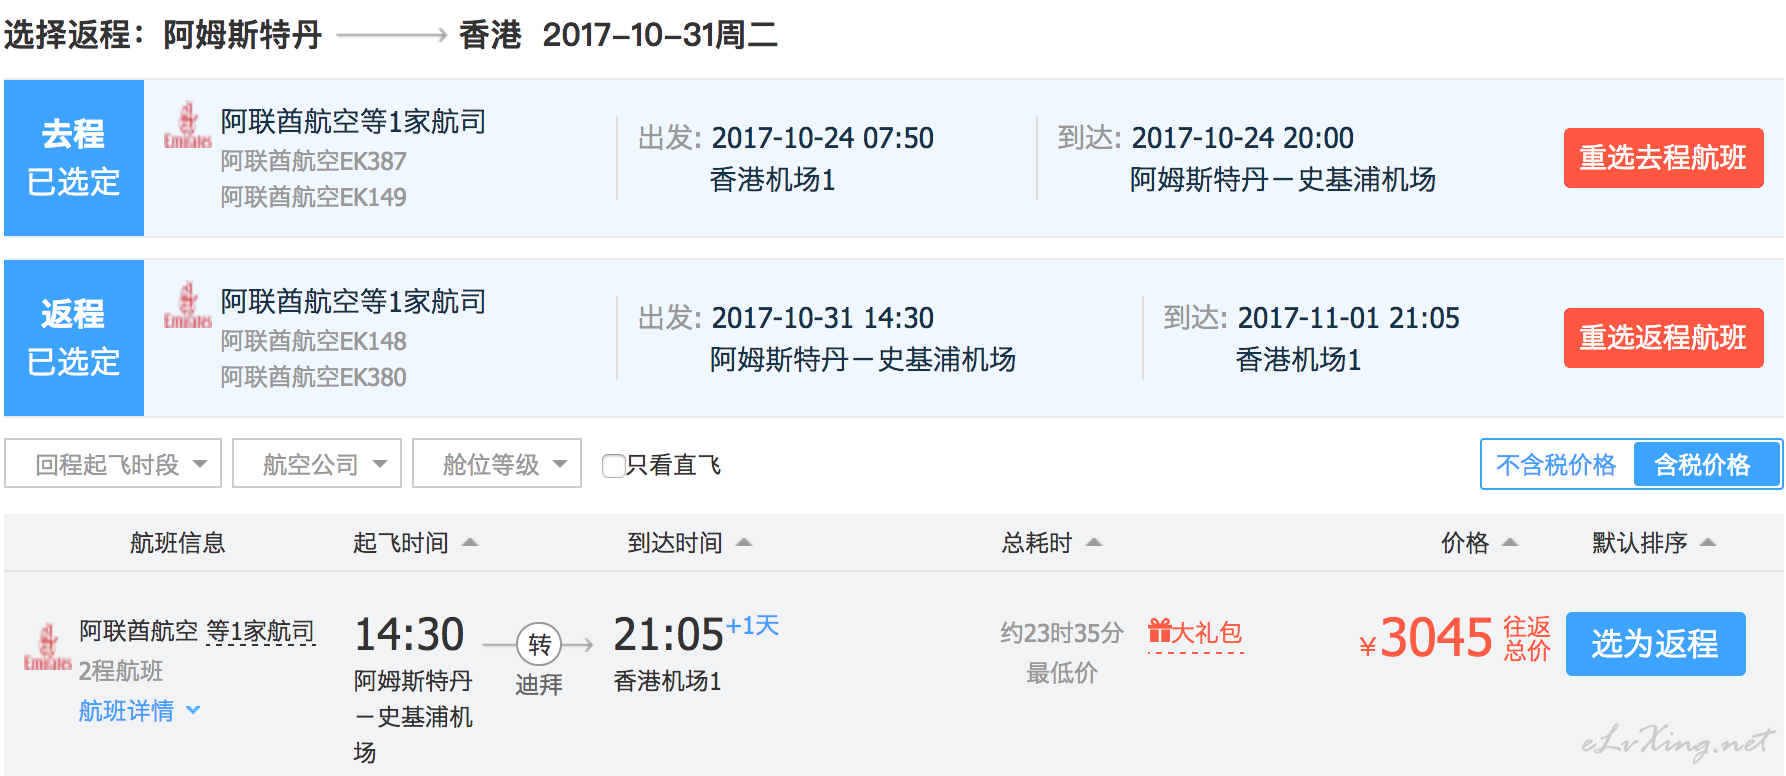Expand 航班详情 flight details

(139, 711)
